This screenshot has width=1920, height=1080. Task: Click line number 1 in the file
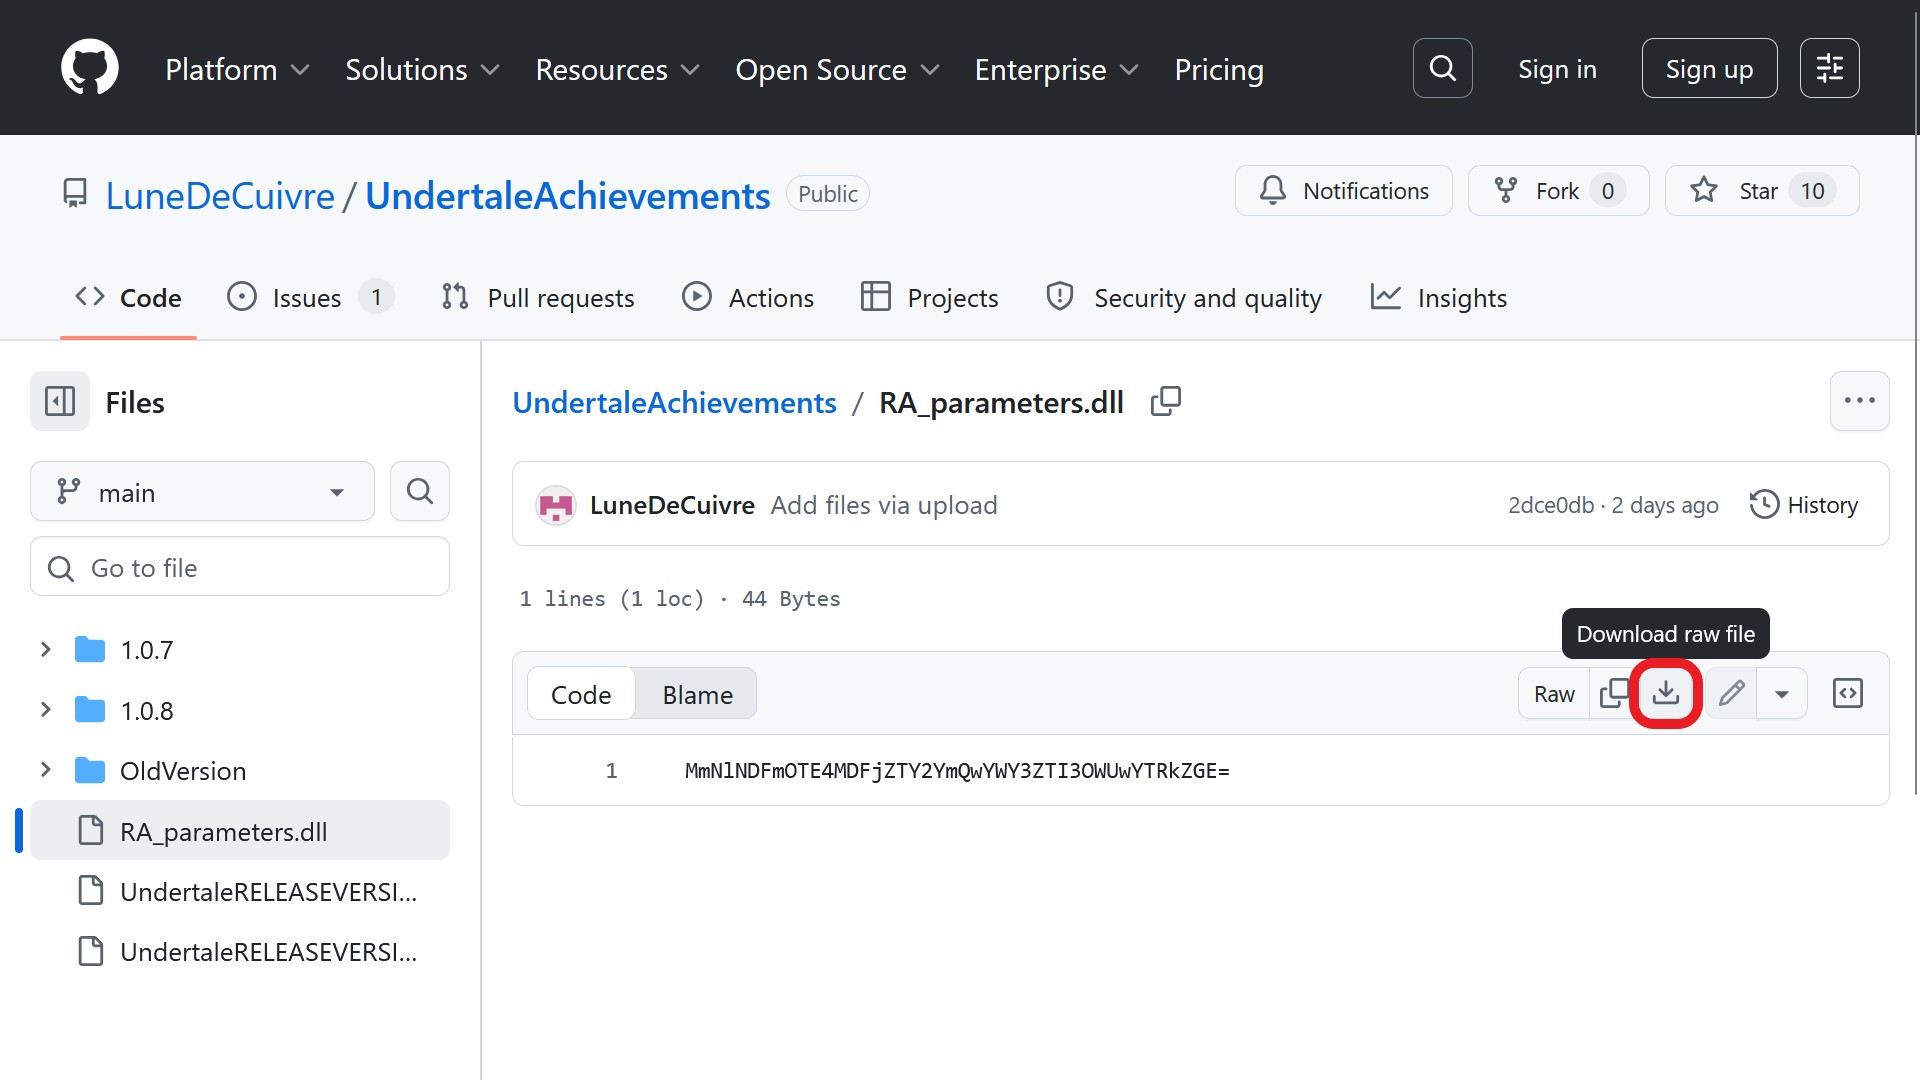point(611,770)
